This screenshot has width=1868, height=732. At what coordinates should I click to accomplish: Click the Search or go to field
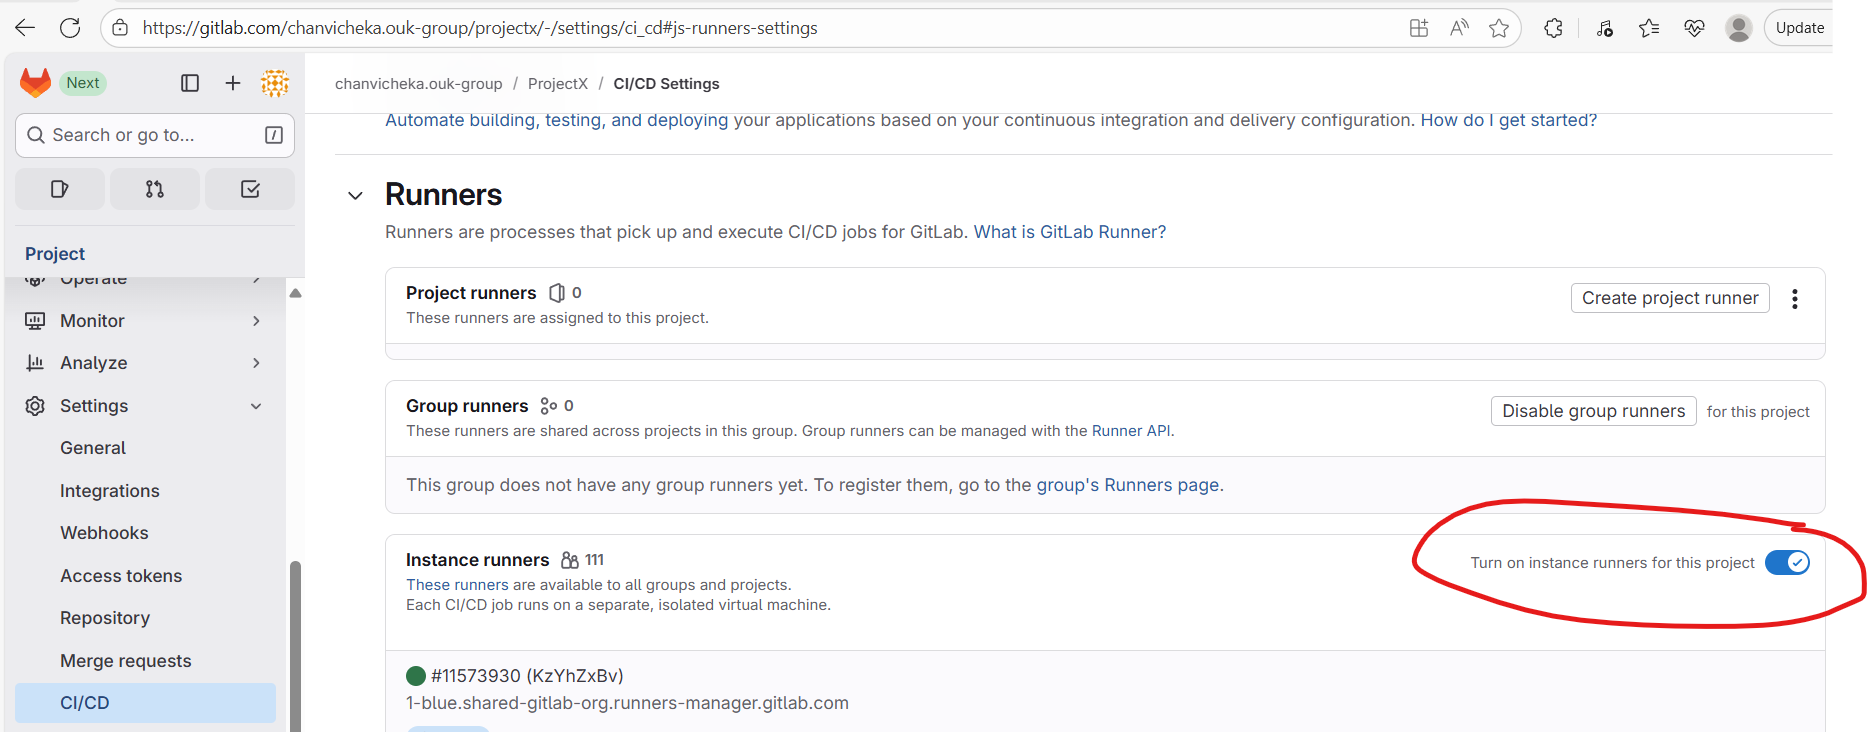pos(155,135)
